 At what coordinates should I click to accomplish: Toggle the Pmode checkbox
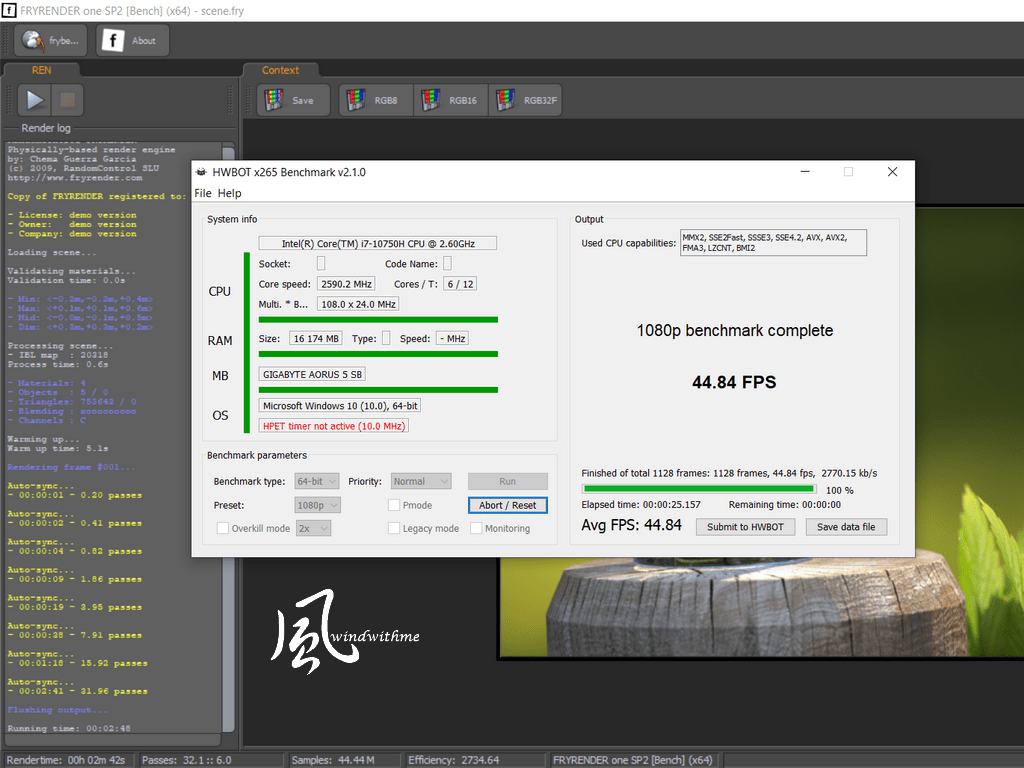click(x=394, y=505)
